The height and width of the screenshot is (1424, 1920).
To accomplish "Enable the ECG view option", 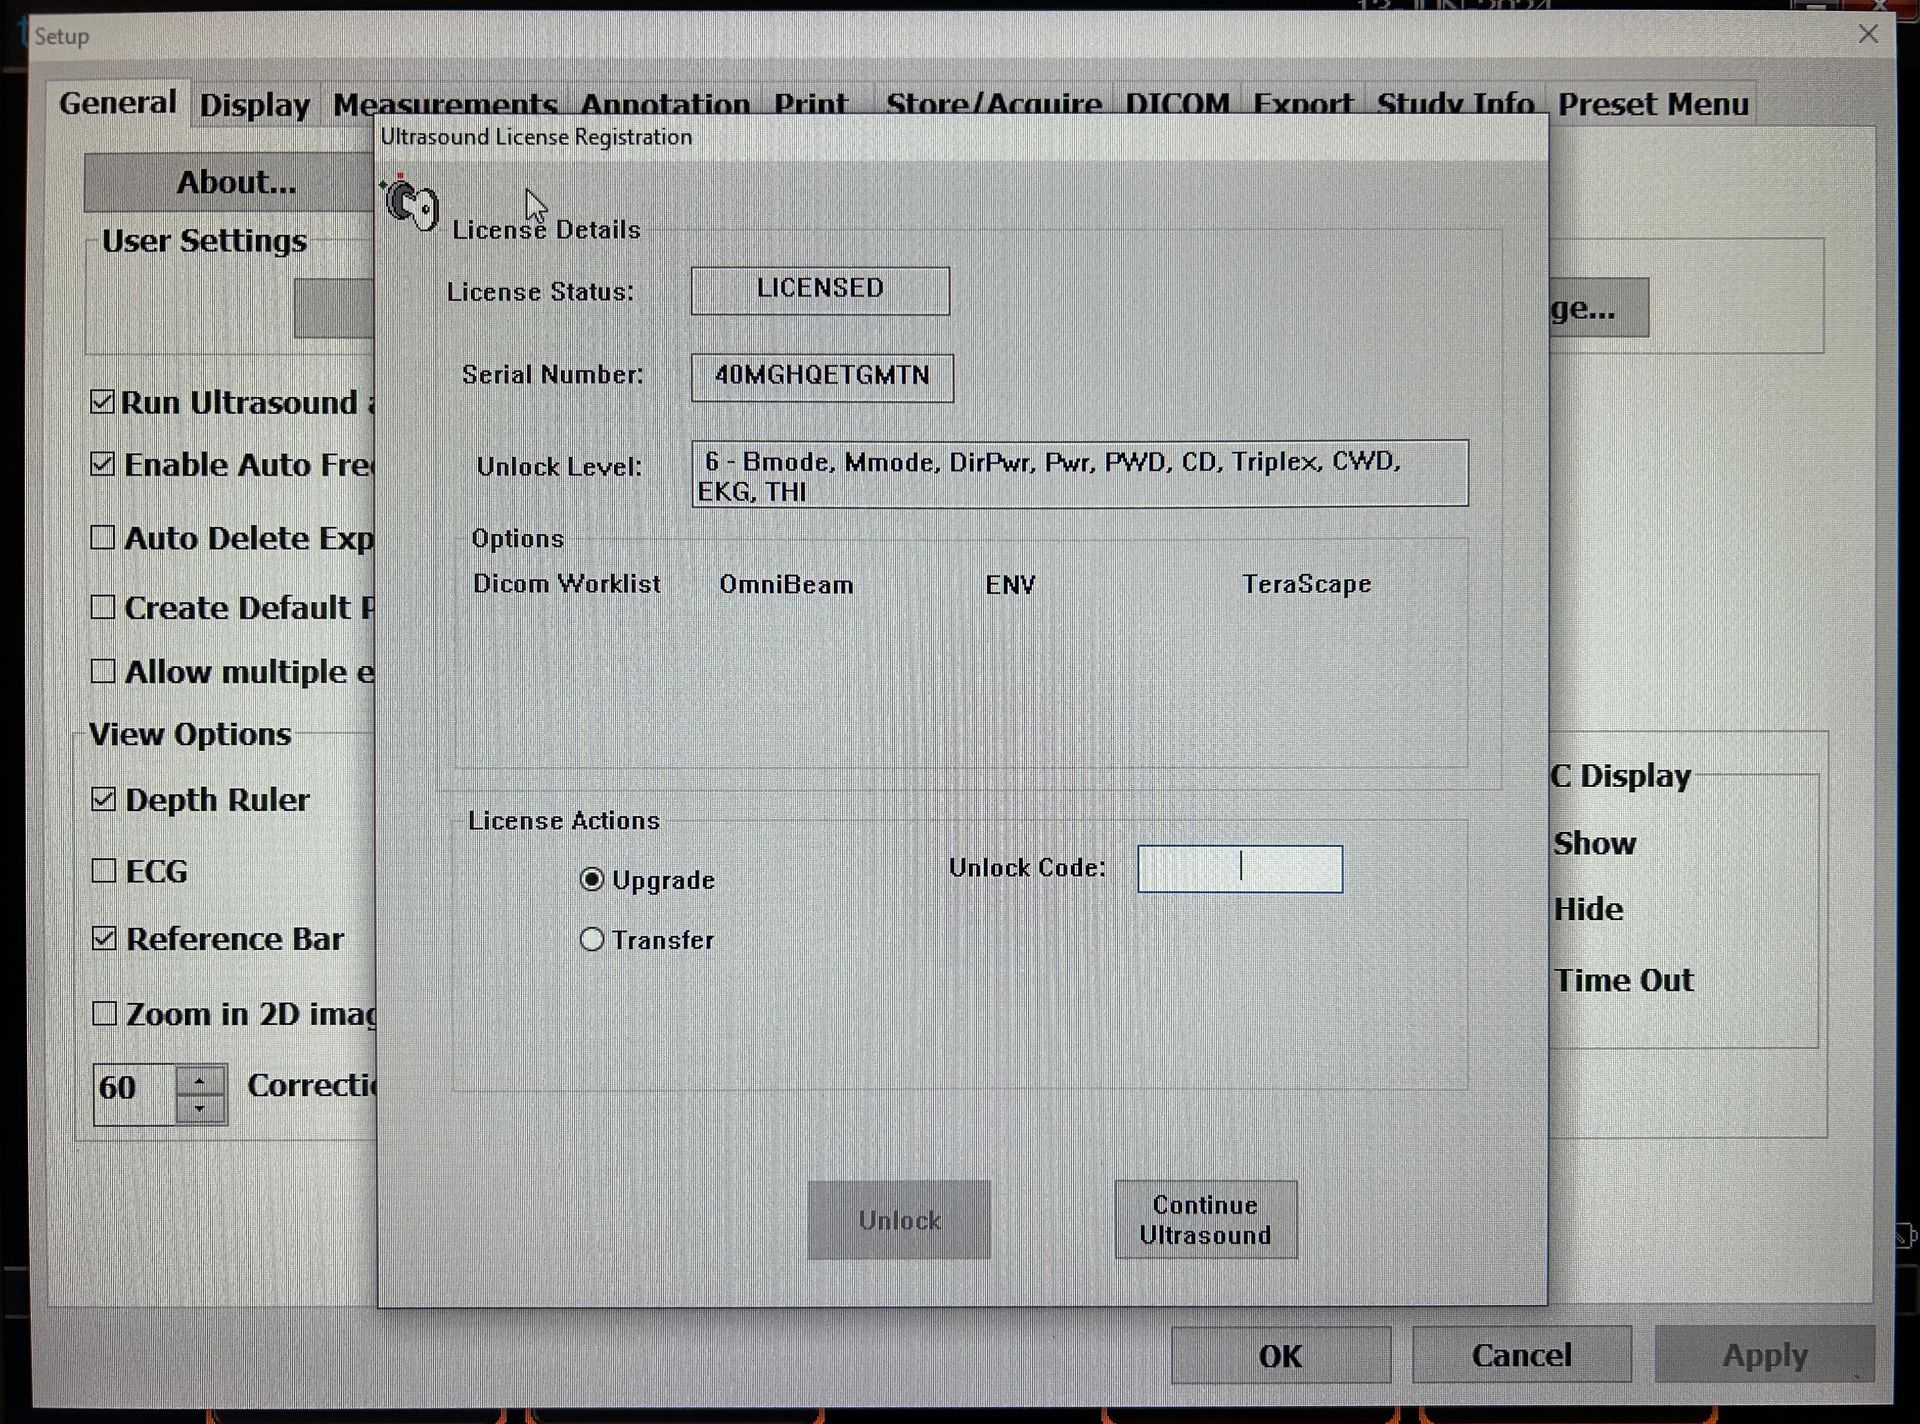I will click(x=104, y=870).
